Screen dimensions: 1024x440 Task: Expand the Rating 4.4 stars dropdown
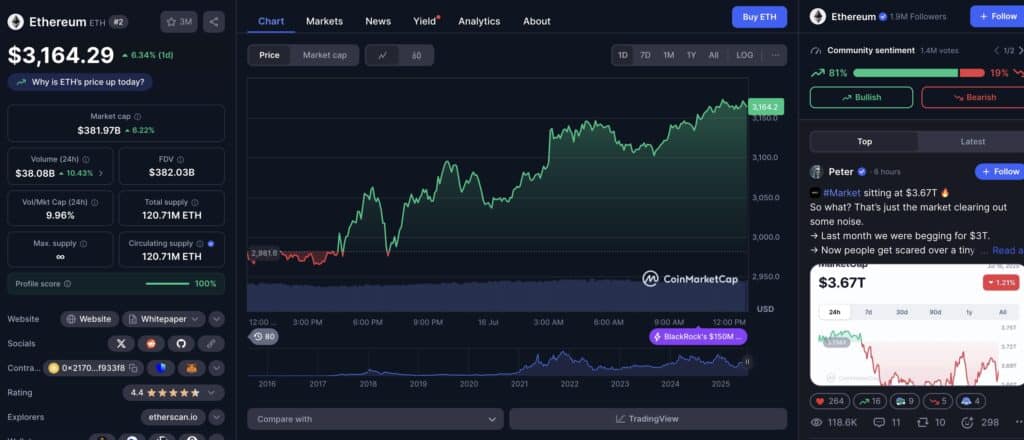pos(212,393)
